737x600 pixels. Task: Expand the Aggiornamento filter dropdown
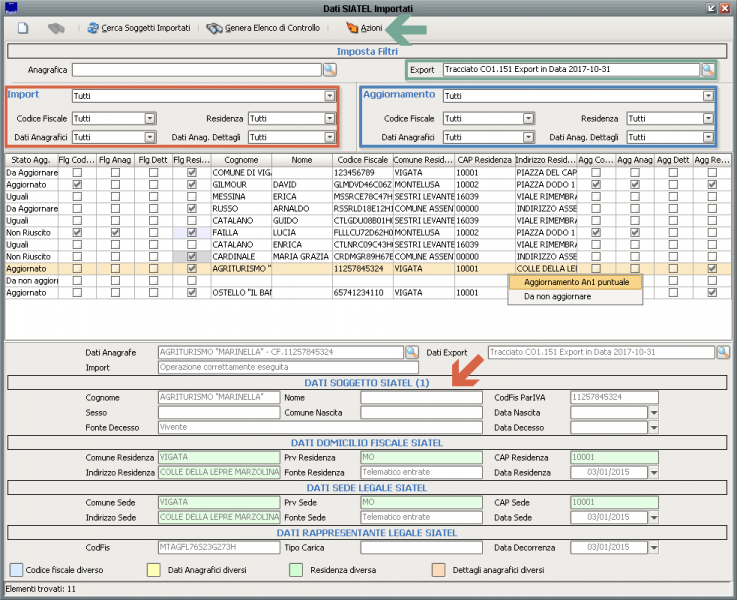tap(708, 97)
